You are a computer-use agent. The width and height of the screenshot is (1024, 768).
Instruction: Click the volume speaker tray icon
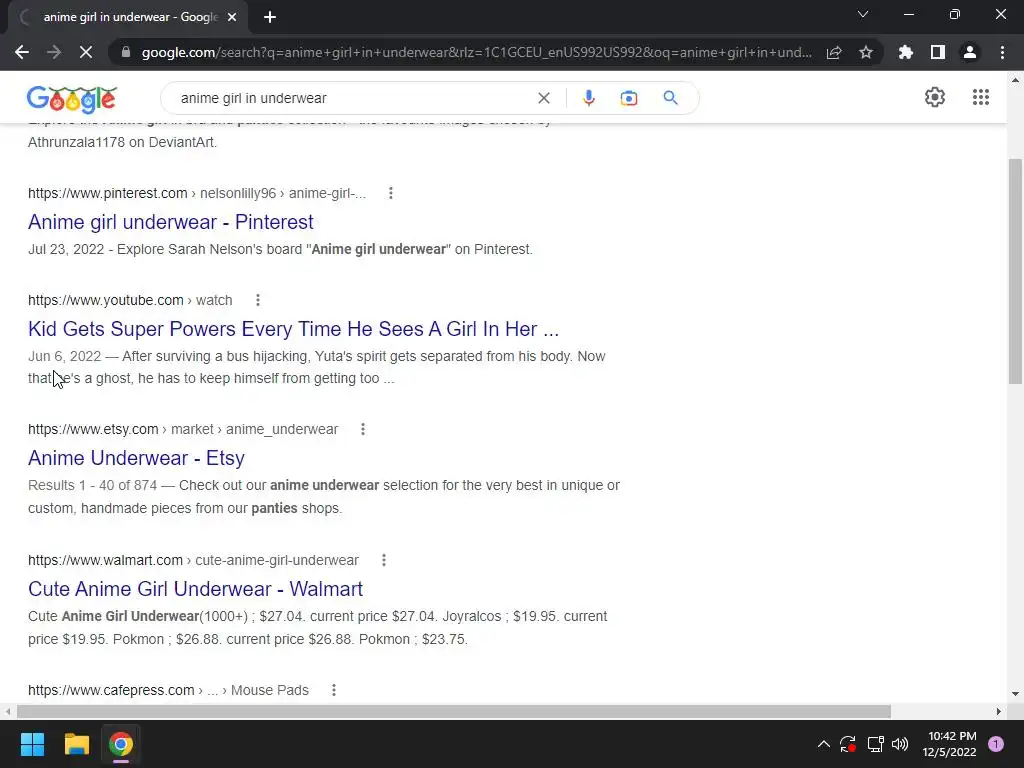pyautogui.click(x=900, y=744)
